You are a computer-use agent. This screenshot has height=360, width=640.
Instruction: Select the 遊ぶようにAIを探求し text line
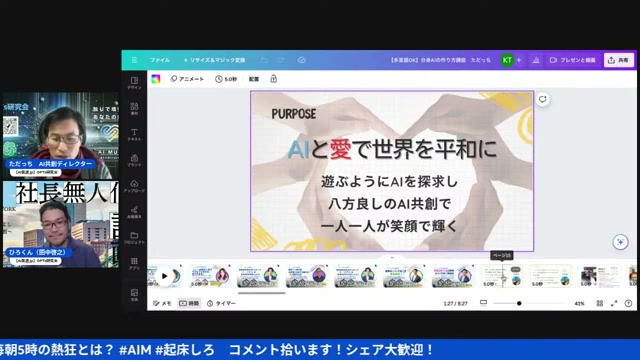(x=389, y=182)
